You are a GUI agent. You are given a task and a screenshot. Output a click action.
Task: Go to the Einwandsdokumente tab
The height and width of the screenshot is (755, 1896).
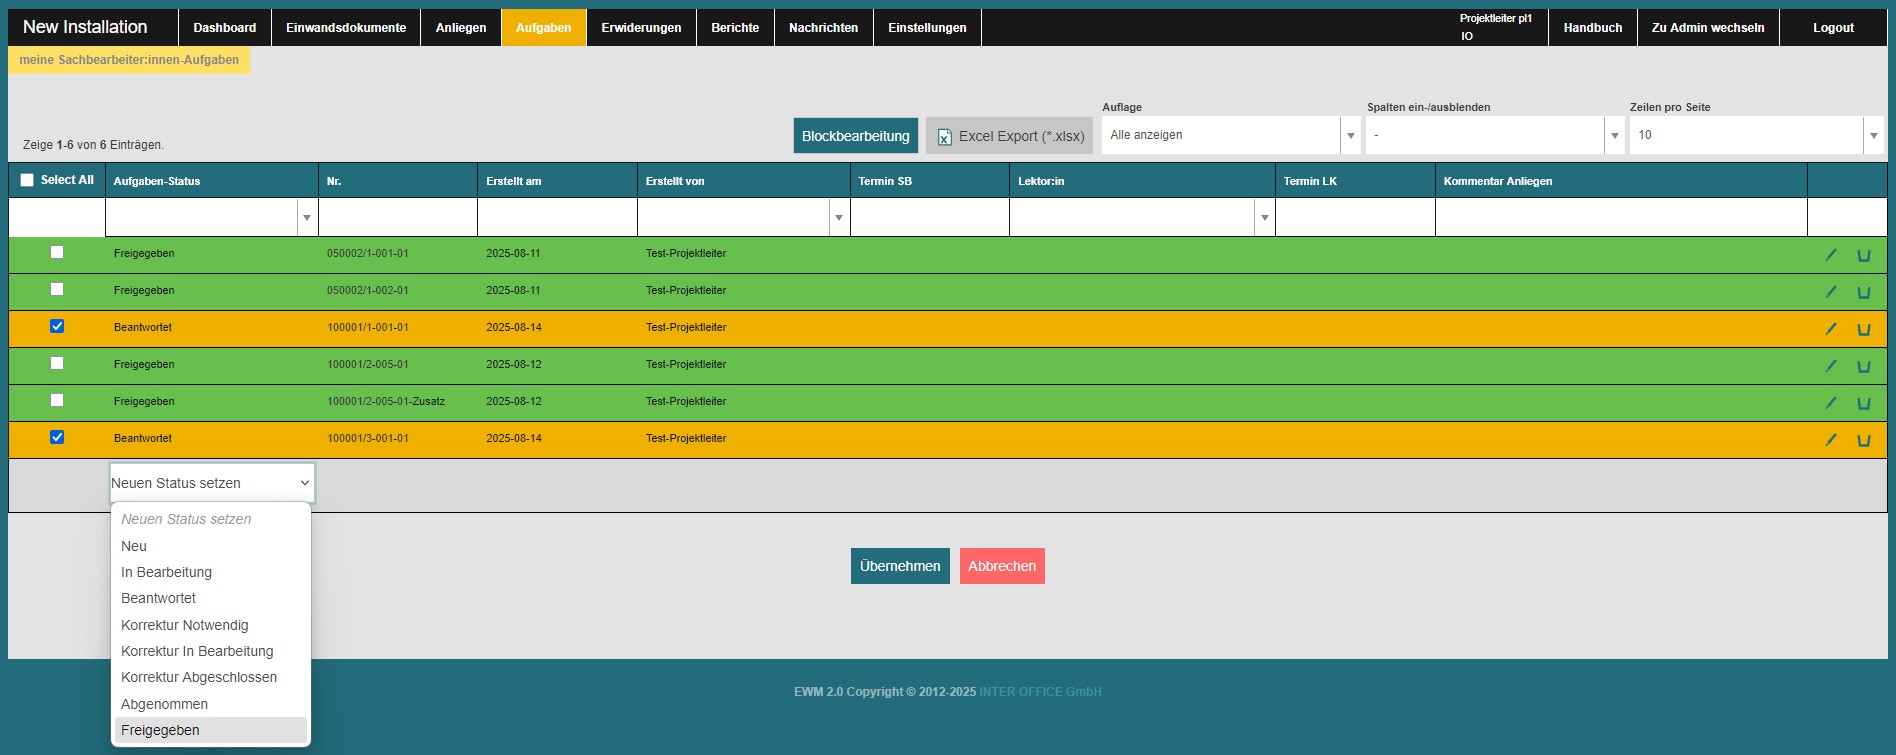(x=346, y=28)
